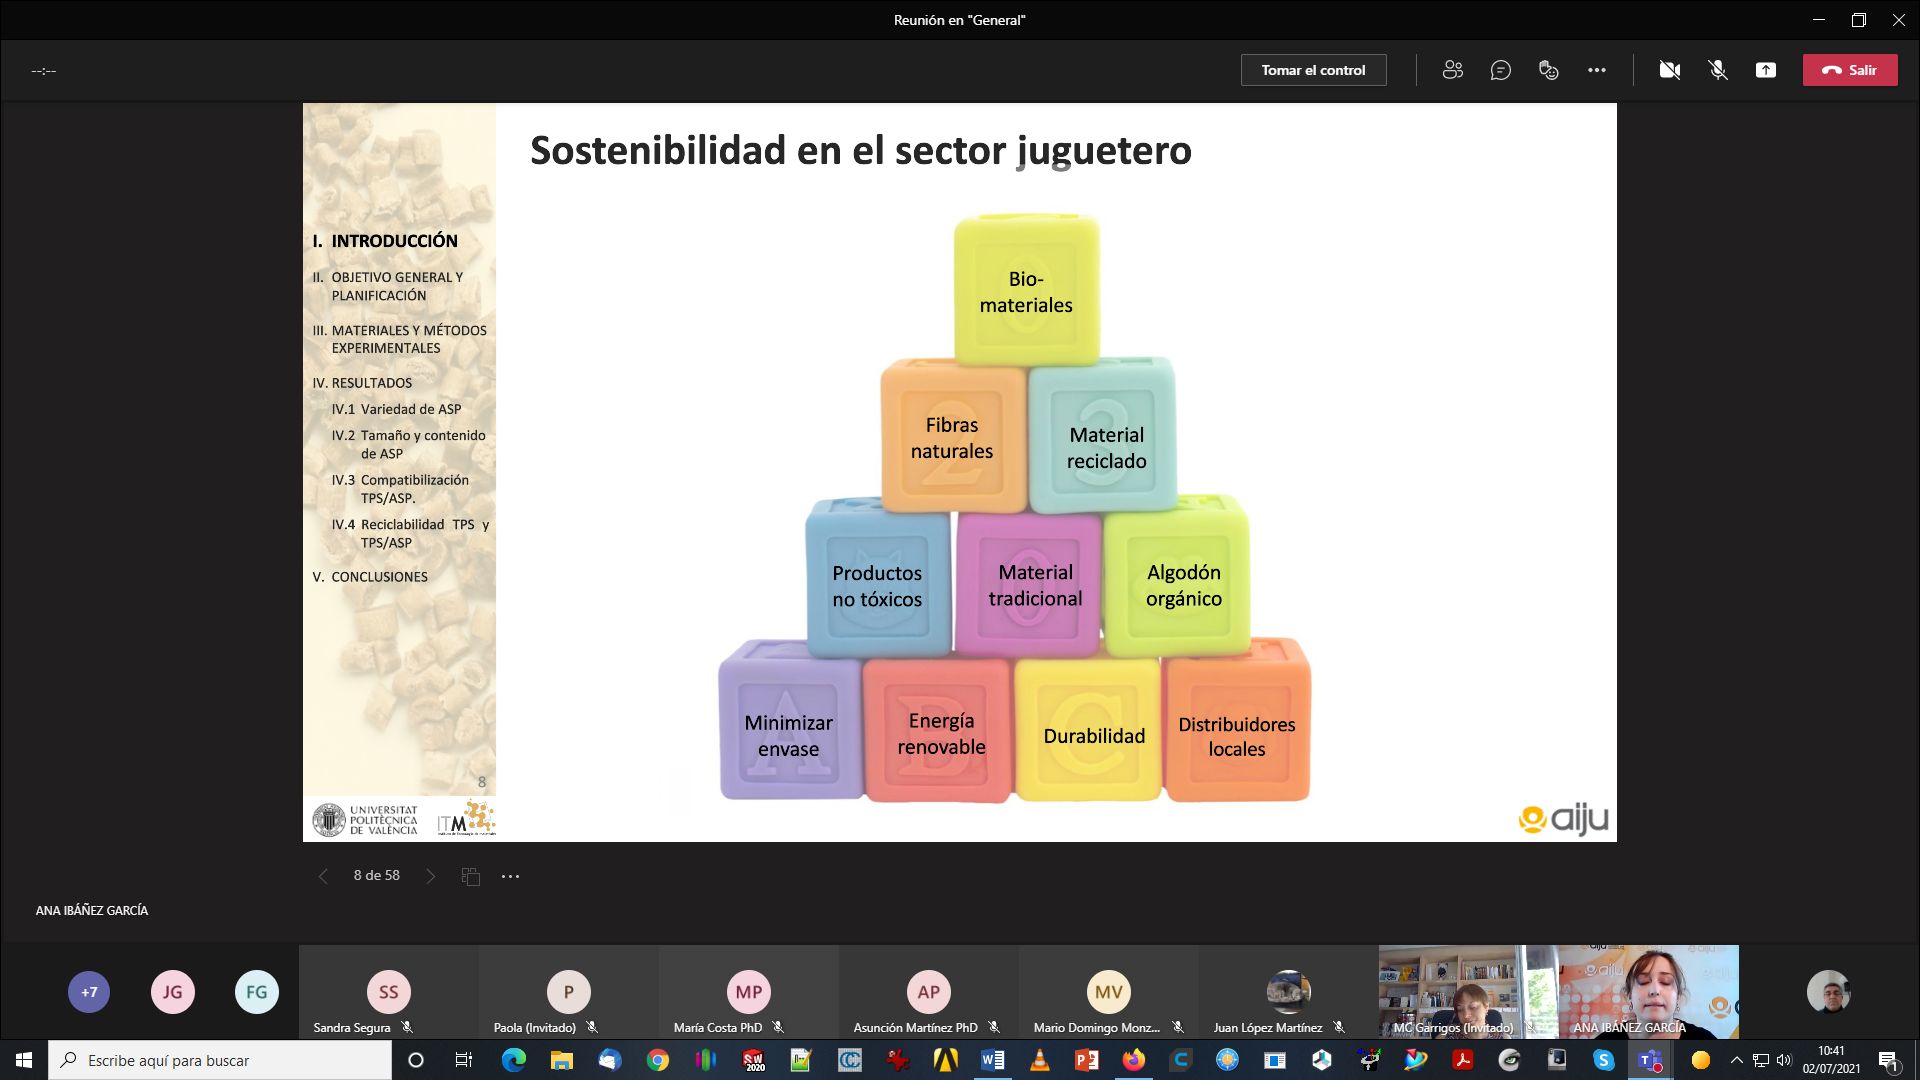1920x1080 pixels.
Task: Click the slide layout view icon
Action: [x=470, y=876]
